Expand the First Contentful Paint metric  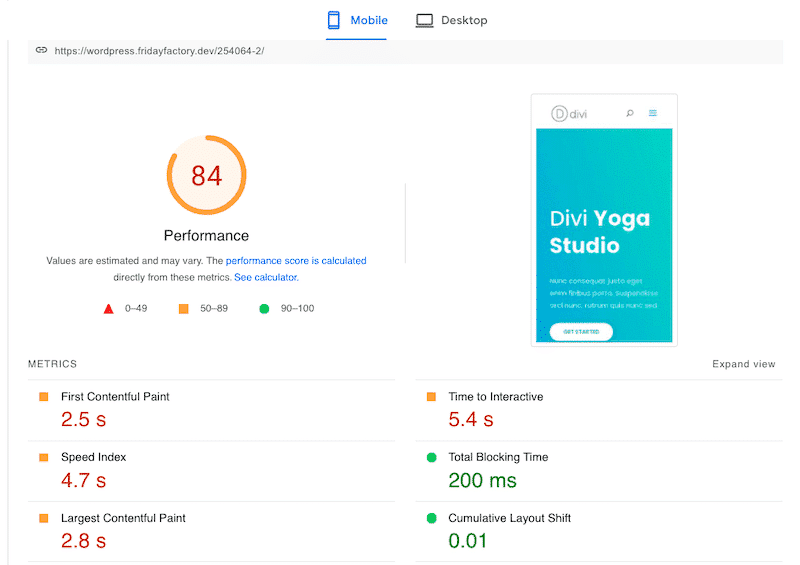tap(115, 397)
